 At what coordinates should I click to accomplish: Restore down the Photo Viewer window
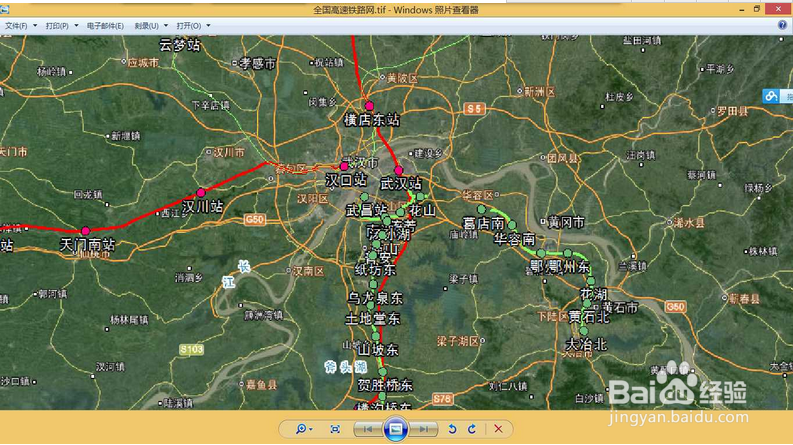(757, 9)
